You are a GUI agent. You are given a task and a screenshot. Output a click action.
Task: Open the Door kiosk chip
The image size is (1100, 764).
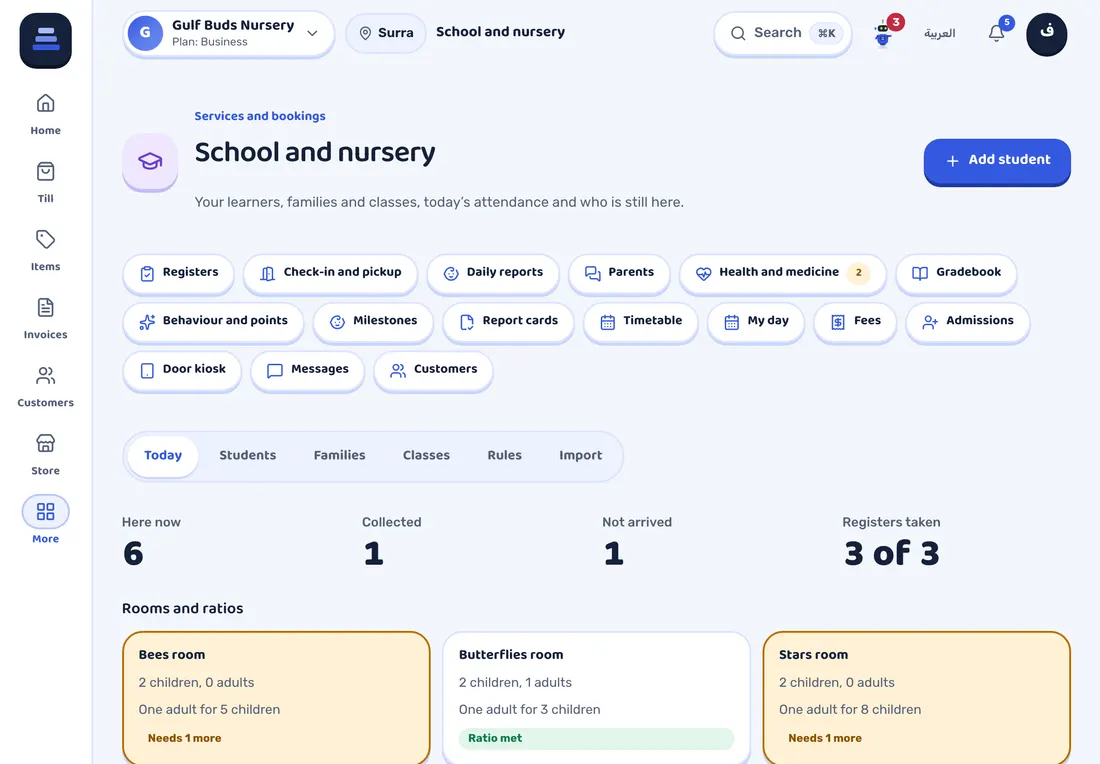click(182, 370)
